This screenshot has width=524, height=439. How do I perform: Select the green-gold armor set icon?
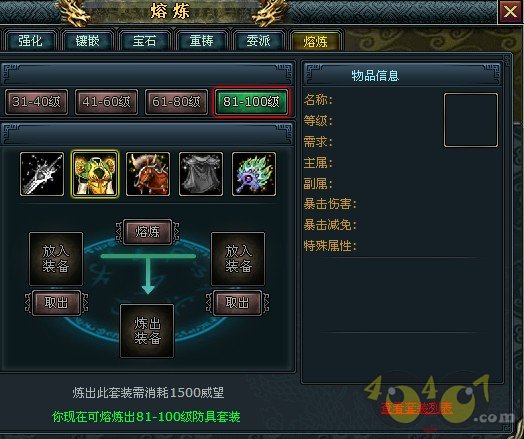pos(95,174)
